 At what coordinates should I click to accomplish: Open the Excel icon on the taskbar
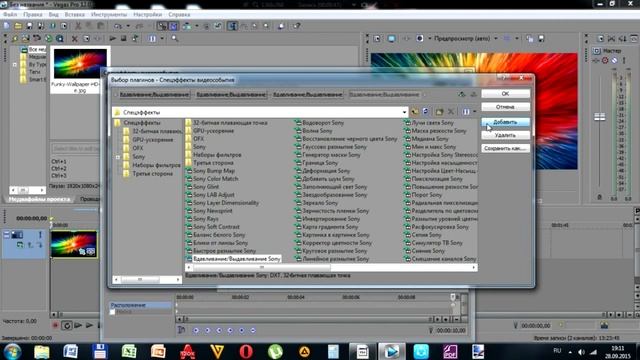click(129, 351)
